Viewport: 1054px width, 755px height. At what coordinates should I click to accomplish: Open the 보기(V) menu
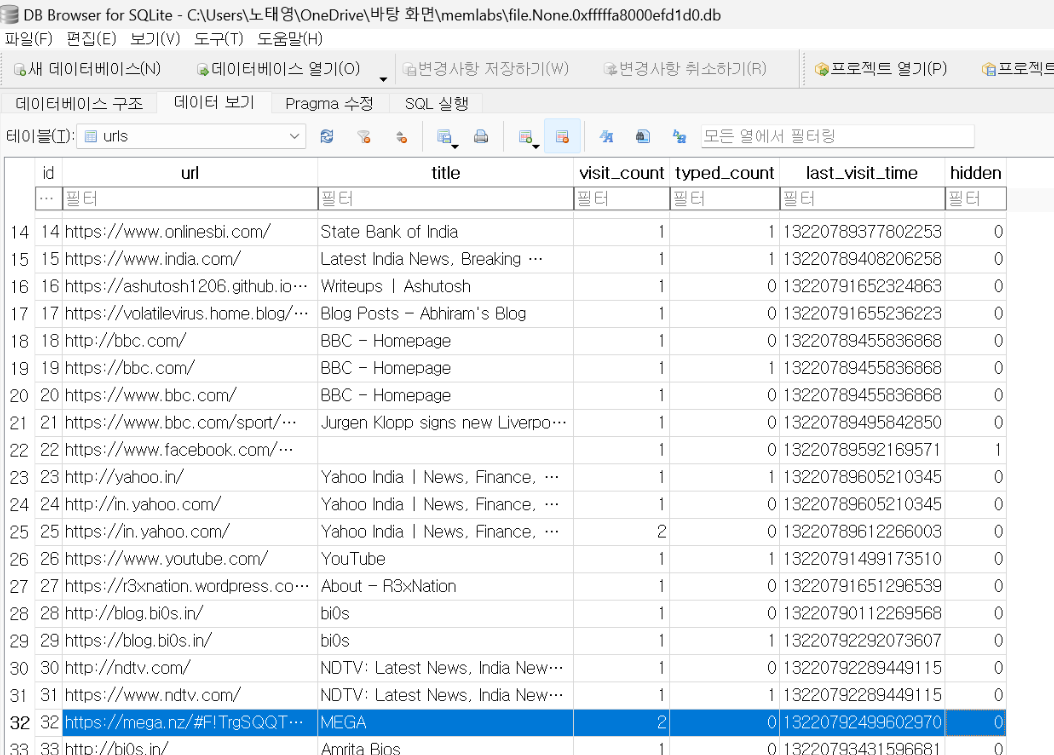pos(155,38)
